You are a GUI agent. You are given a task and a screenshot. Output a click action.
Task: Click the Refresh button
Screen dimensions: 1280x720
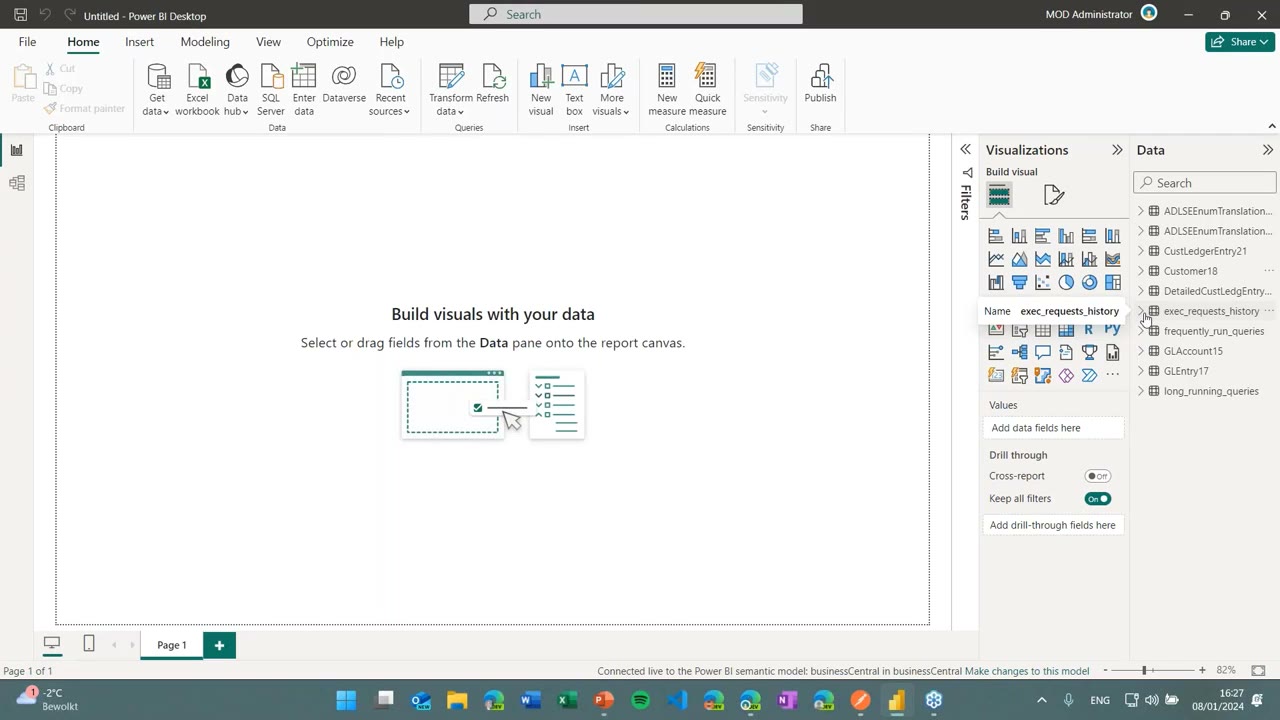pyautogui.click(x=492, y=85)
